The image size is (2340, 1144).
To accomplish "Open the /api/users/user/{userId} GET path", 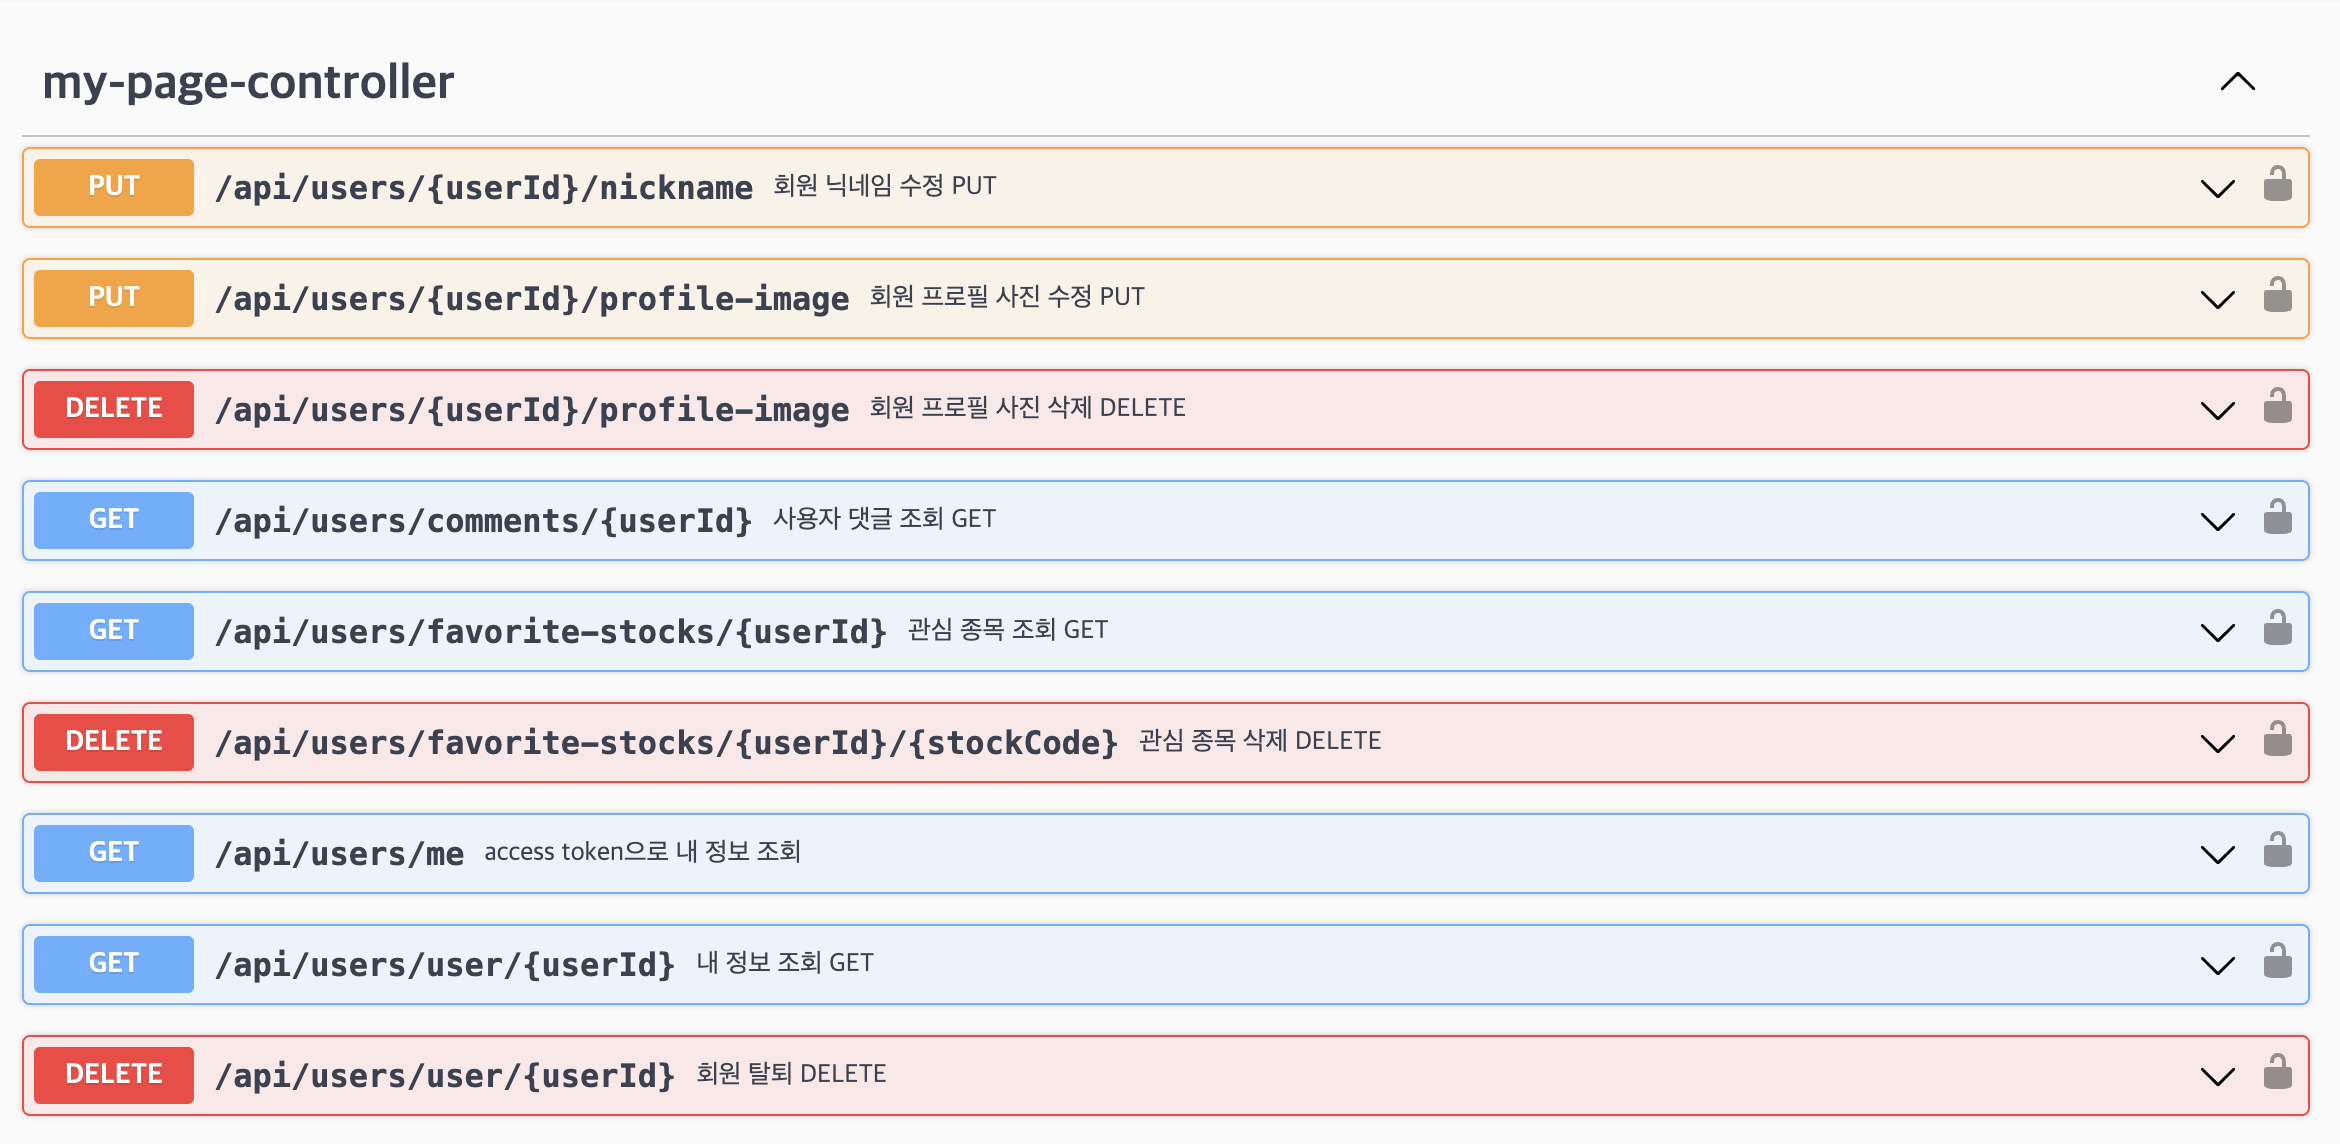I will [x=445, y=965].
